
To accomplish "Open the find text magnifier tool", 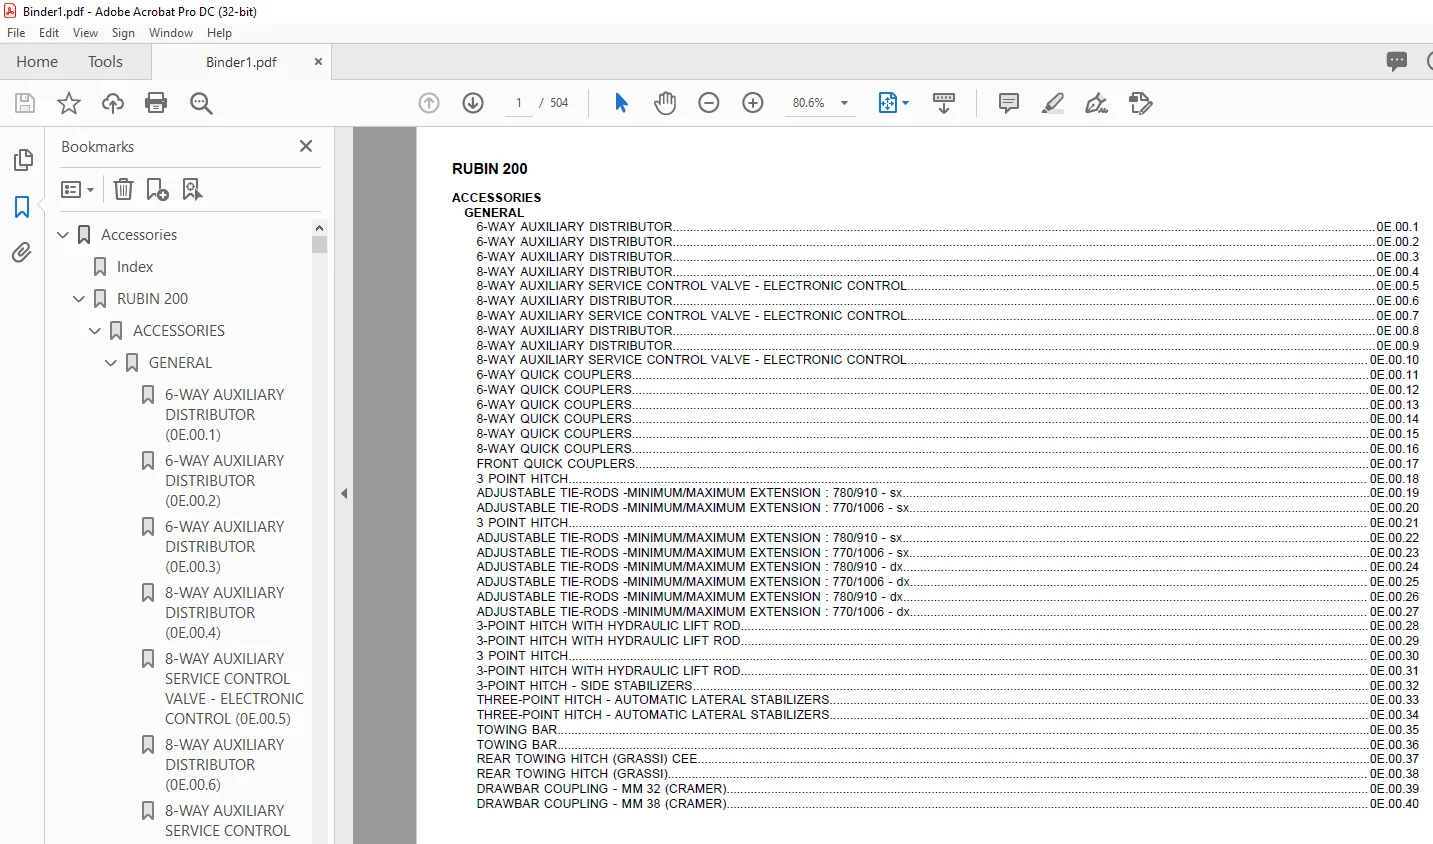I will tap(201, 103).
